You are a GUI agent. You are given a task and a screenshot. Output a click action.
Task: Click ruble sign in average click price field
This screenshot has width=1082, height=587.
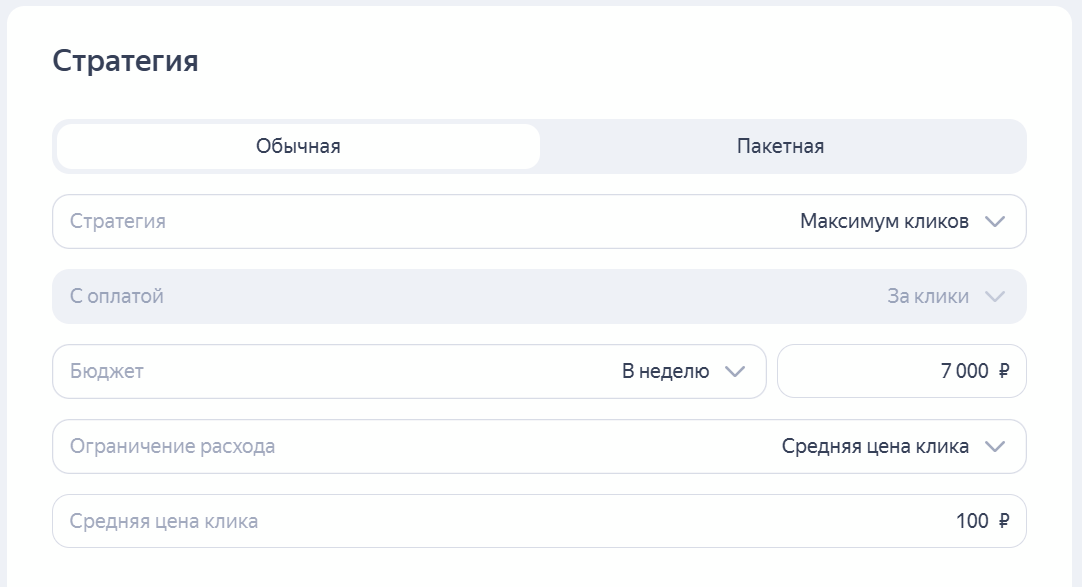pos(1004,522)
